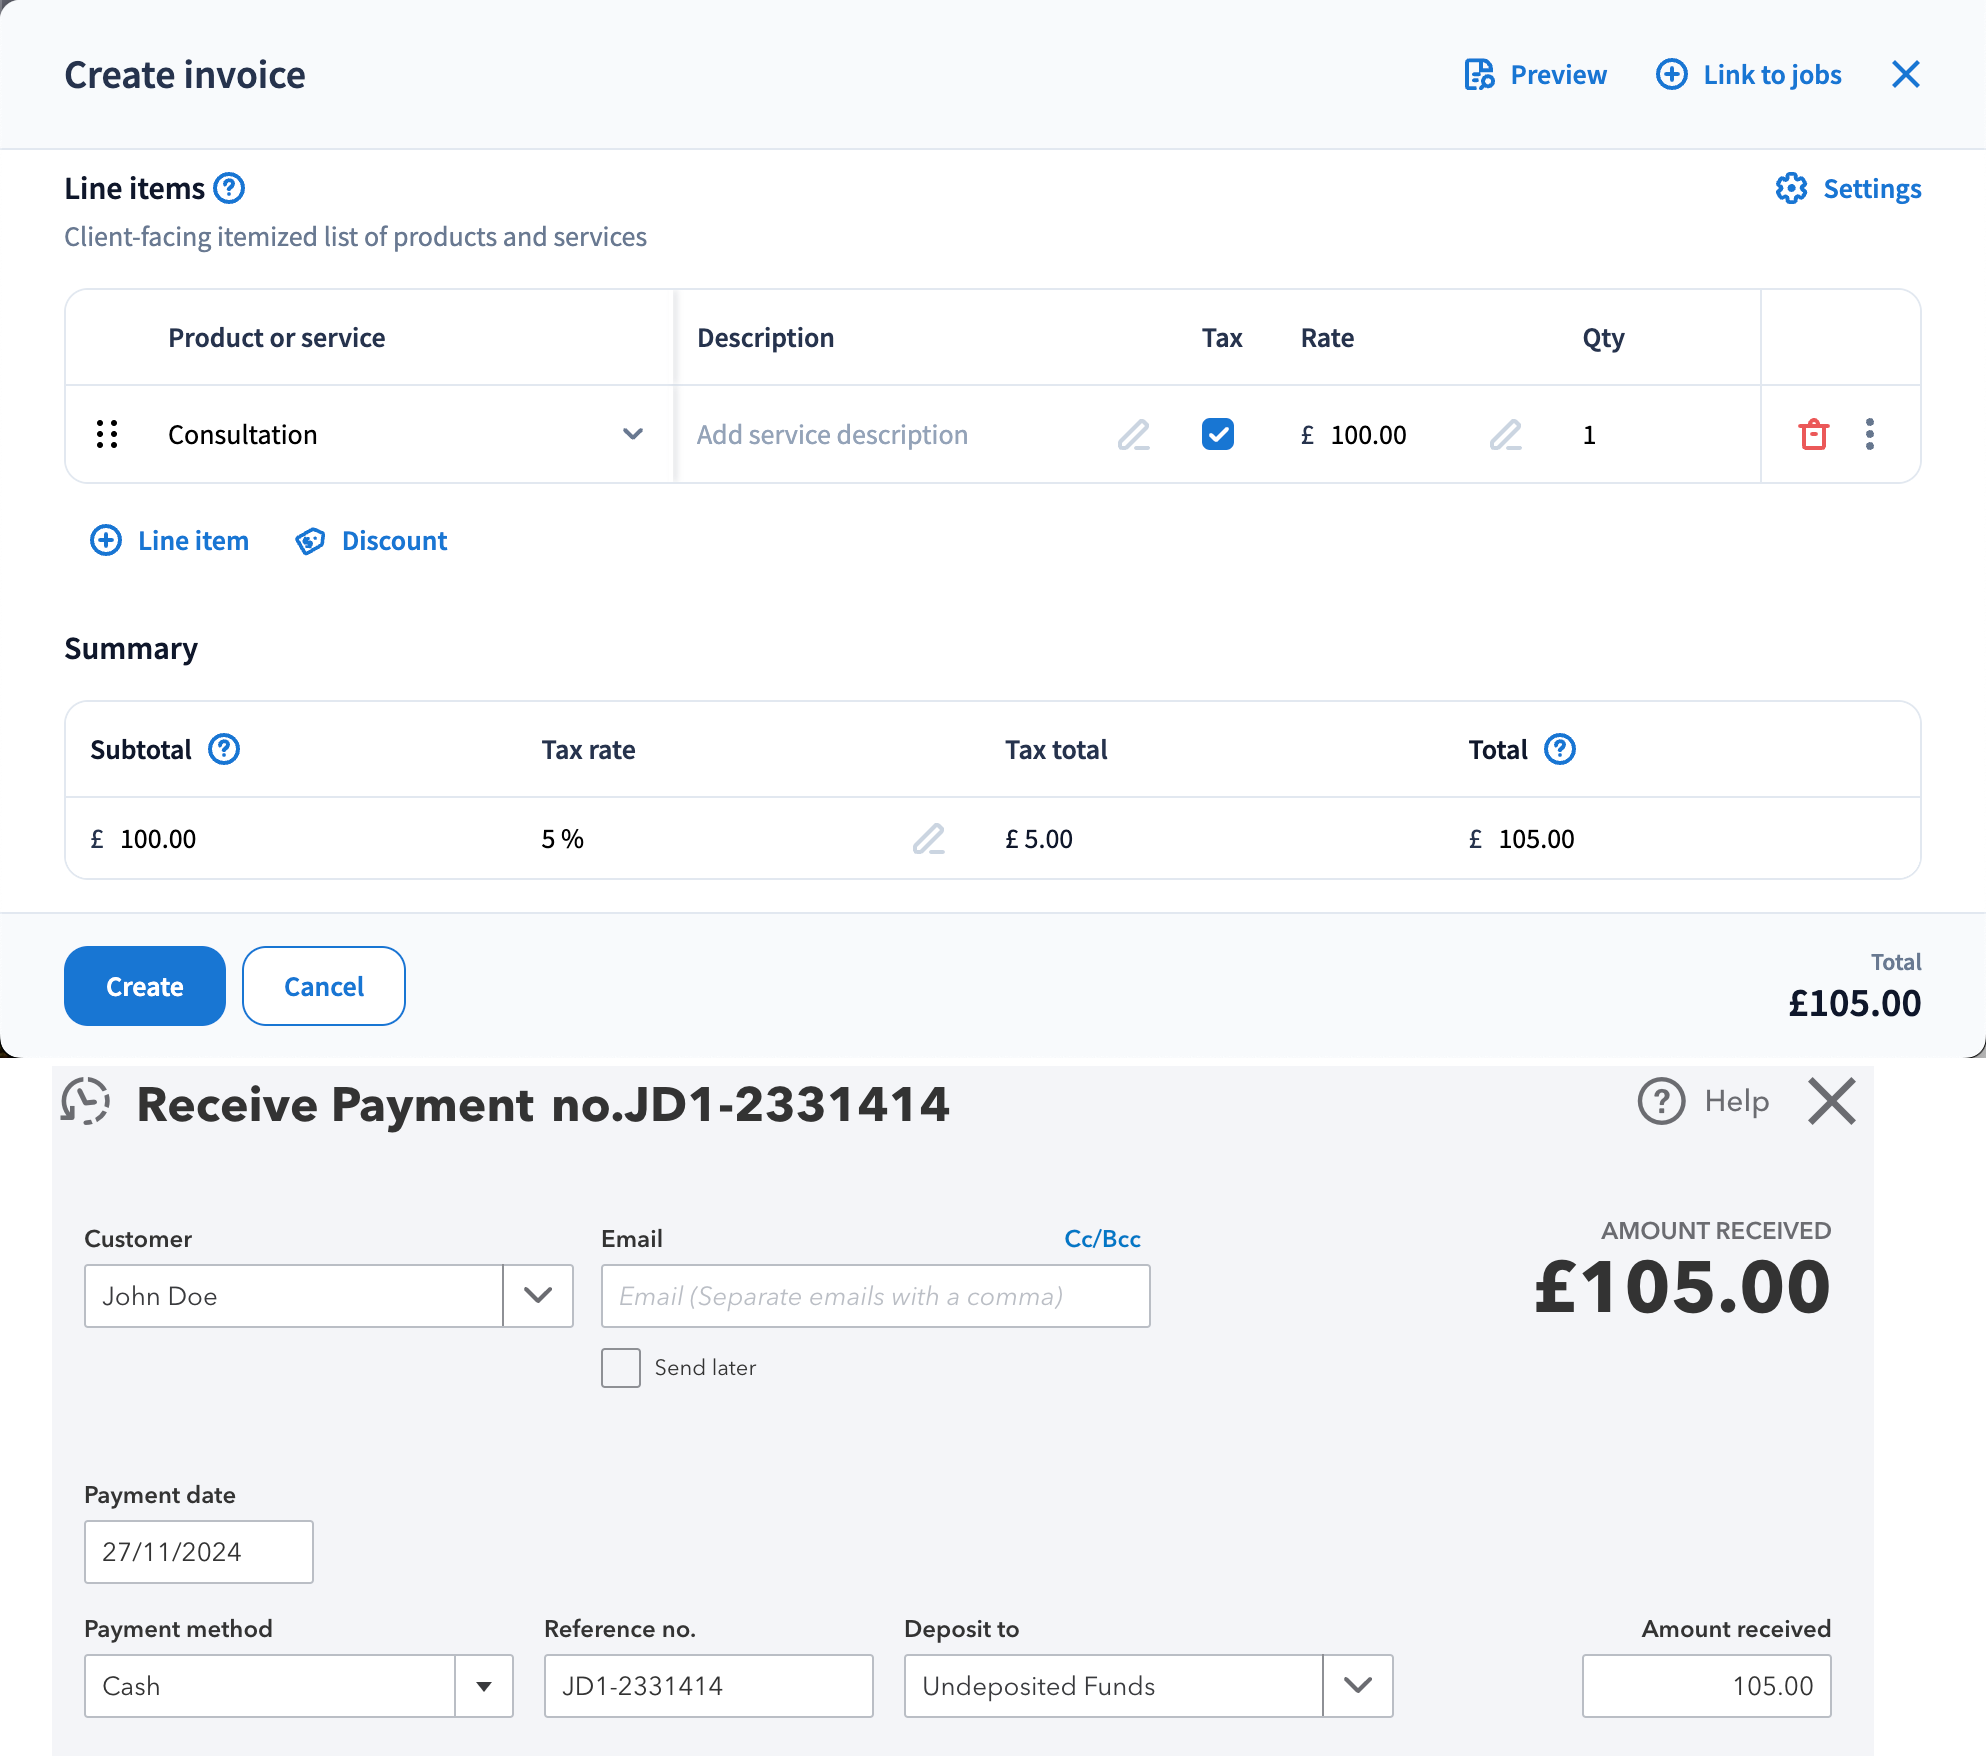Expand the Consultation product dropdown
Screen dimensions: 1986x1756
click(632, 434)
